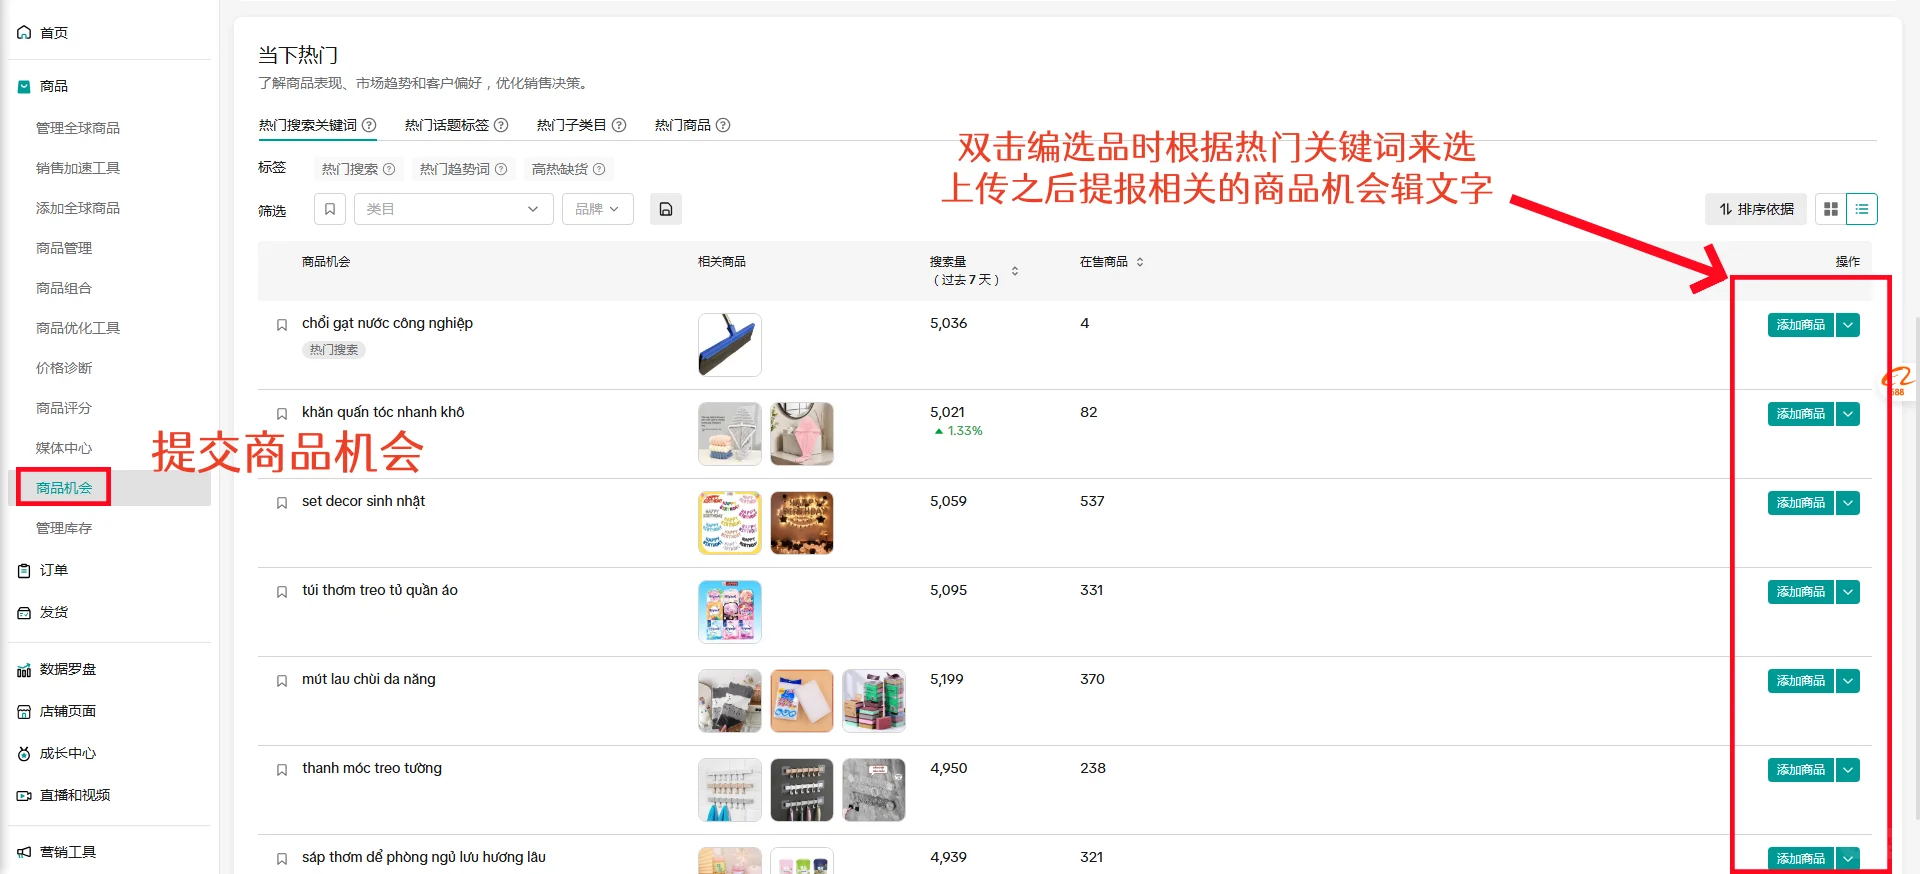Bookmark the 'mút lau chùi đa năng' keyword

click(282, 681)
